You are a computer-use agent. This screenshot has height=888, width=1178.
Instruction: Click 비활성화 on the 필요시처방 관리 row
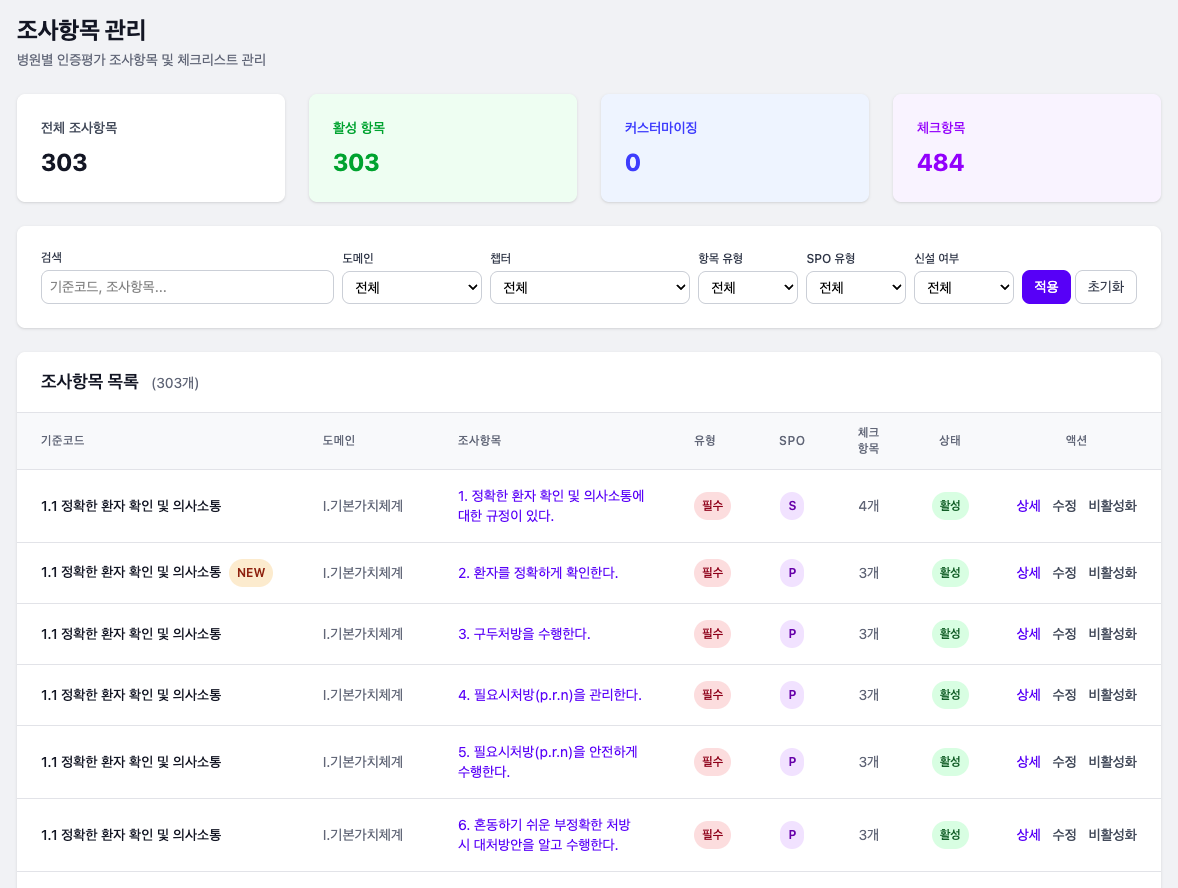tap(1112, 695)
